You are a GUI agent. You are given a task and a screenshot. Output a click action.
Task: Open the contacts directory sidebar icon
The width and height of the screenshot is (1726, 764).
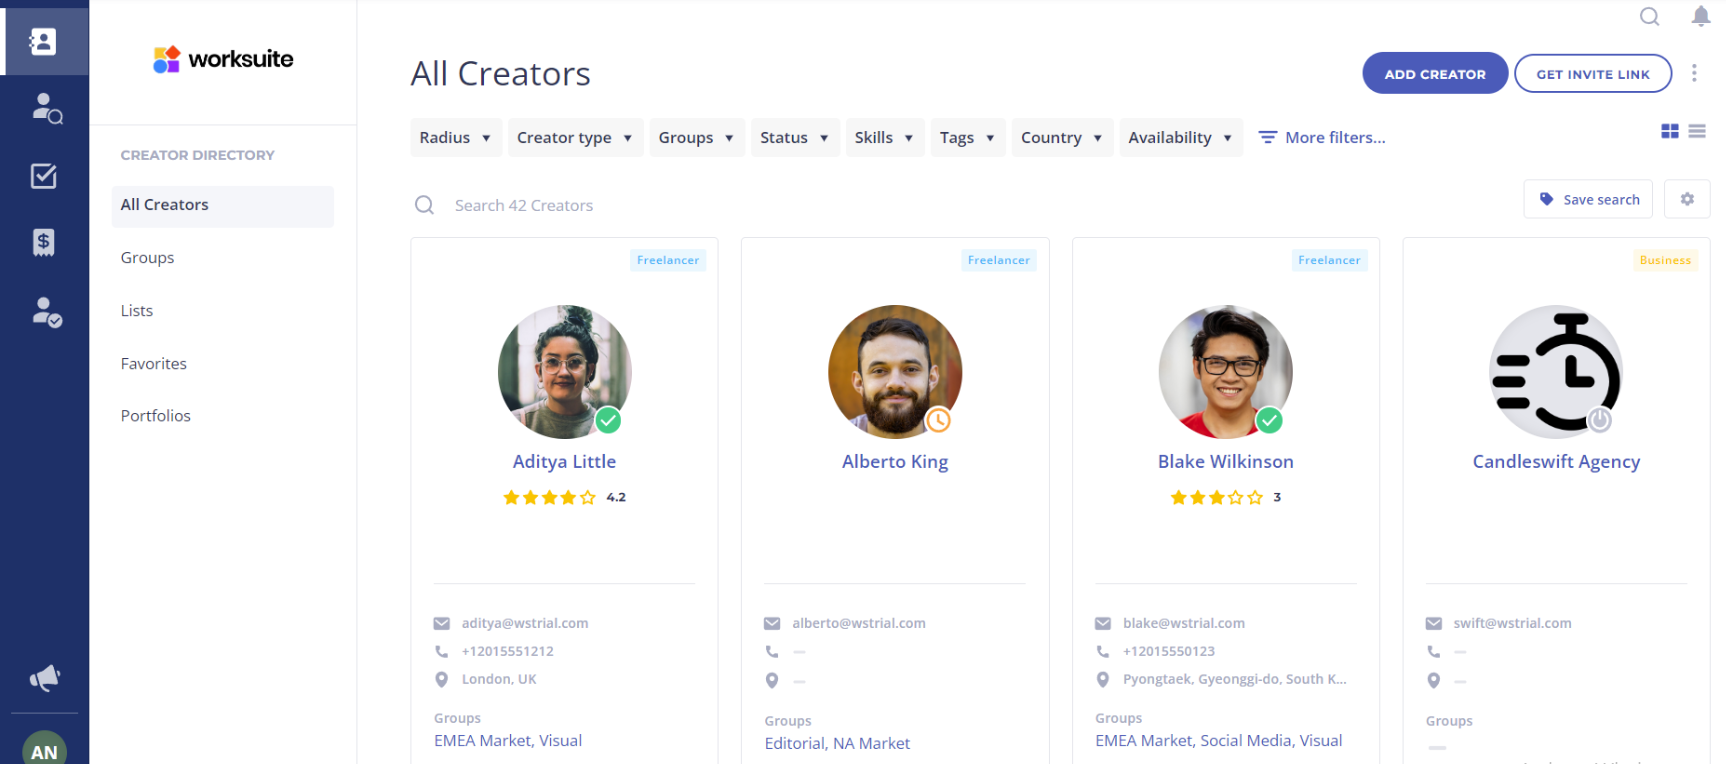coord(43,41)
